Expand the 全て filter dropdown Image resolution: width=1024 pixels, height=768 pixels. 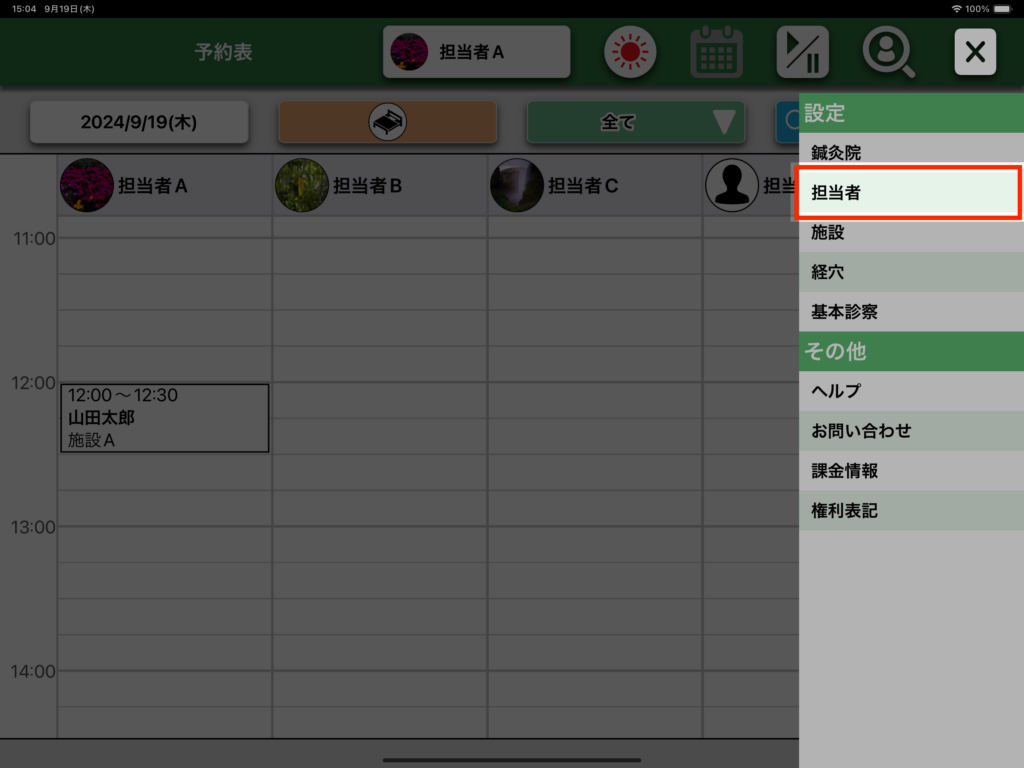point(635,123)
